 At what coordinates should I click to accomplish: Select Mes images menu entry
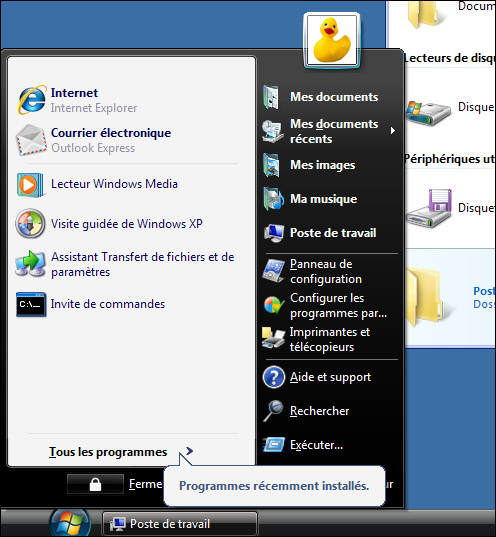click(330, 165)
